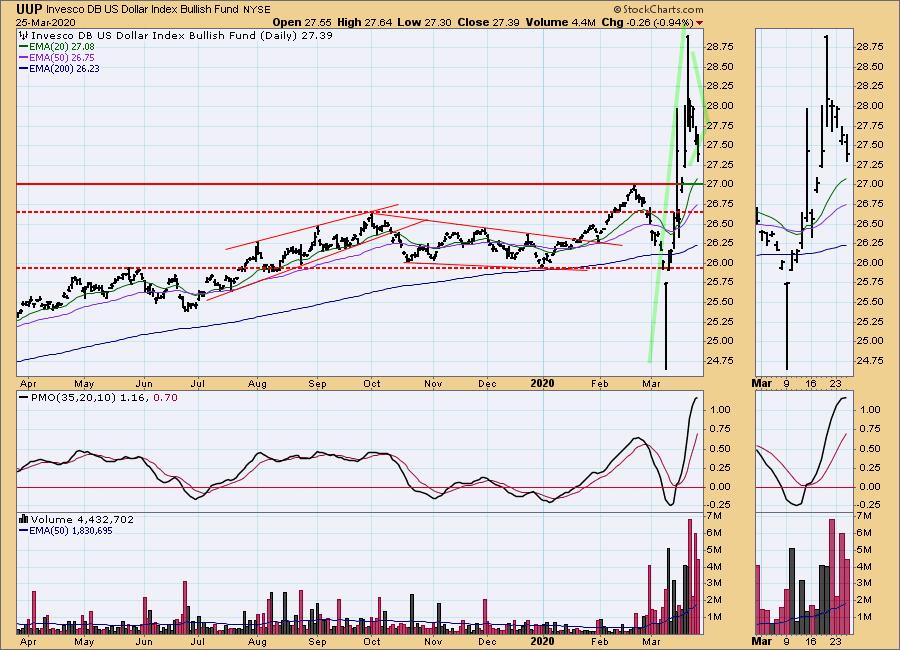Image resolution: width=900 pixels, height=650 pixels.
Task: Click the 2020 label under the price panel
Action: [x=542, y=383]
